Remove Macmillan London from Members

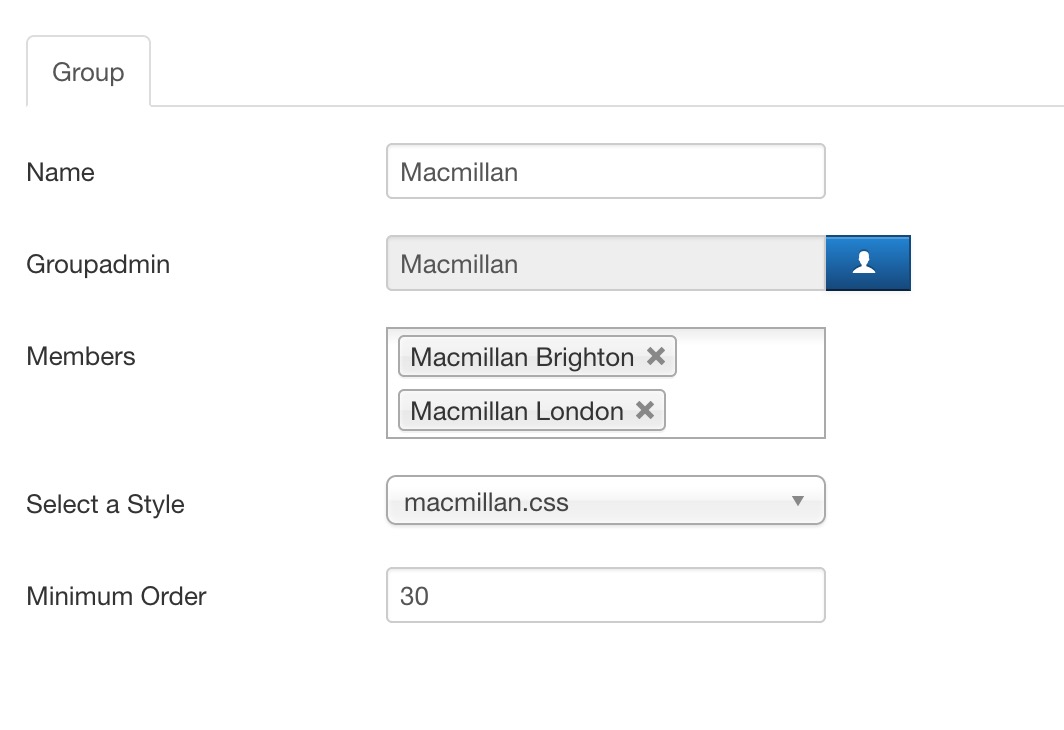click(x=645, y=410)
